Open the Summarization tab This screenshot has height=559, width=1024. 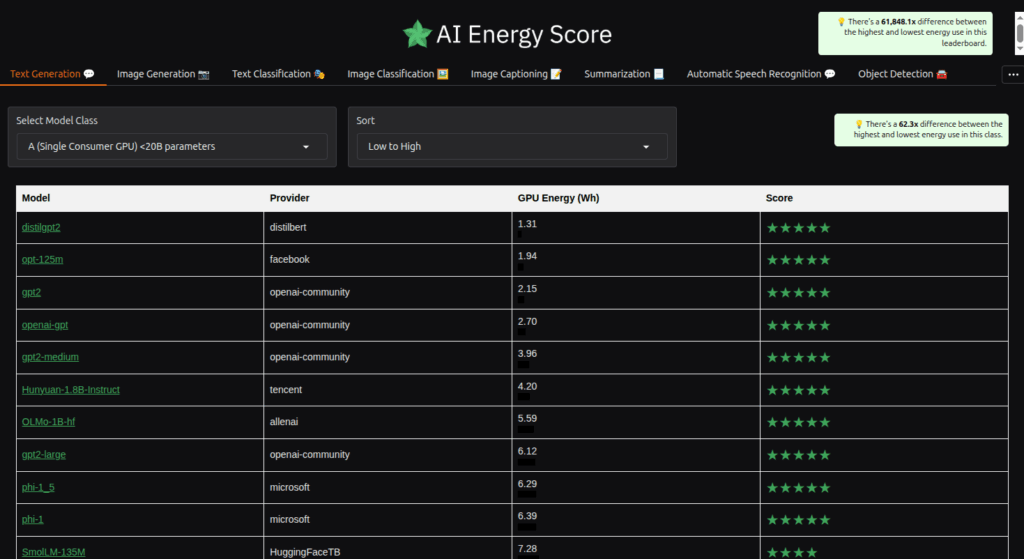[624, 74]
